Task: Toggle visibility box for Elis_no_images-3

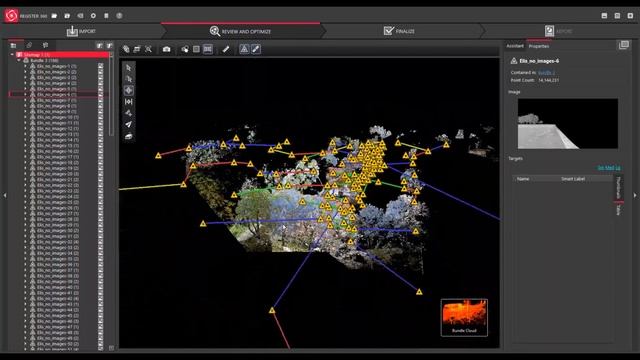Action: pos(100,77)
